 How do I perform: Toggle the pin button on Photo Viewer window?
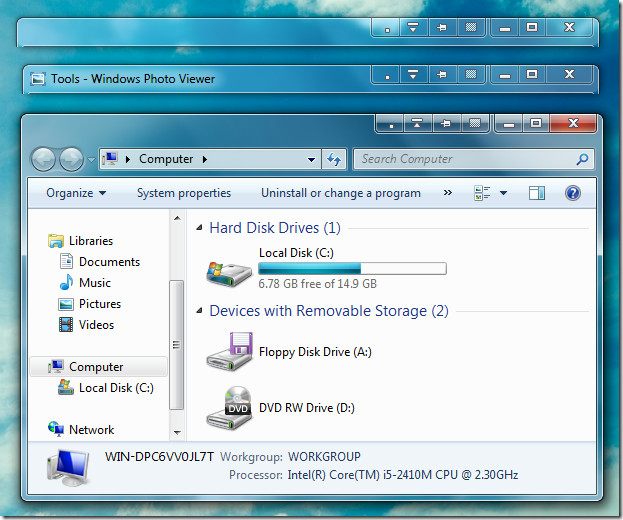(x=442, y=75)
